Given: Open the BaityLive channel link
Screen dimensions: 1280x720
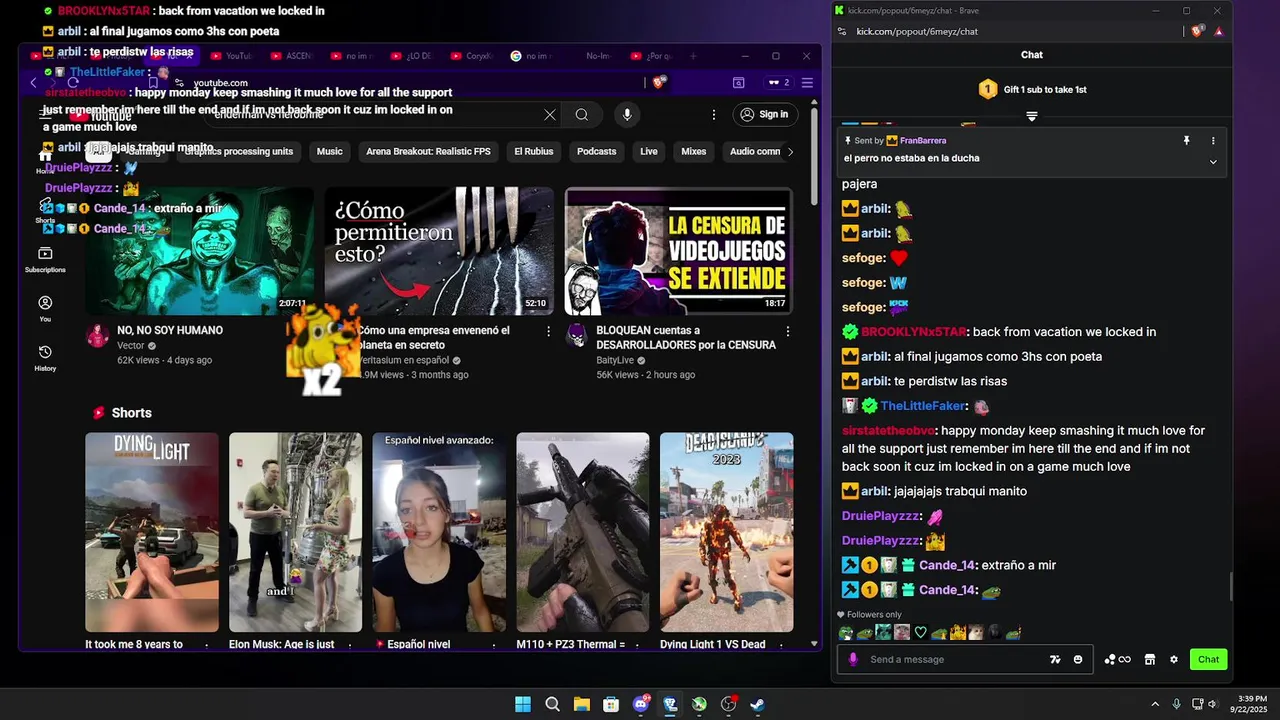Looking at the screenshot, I should coord(614,360).
